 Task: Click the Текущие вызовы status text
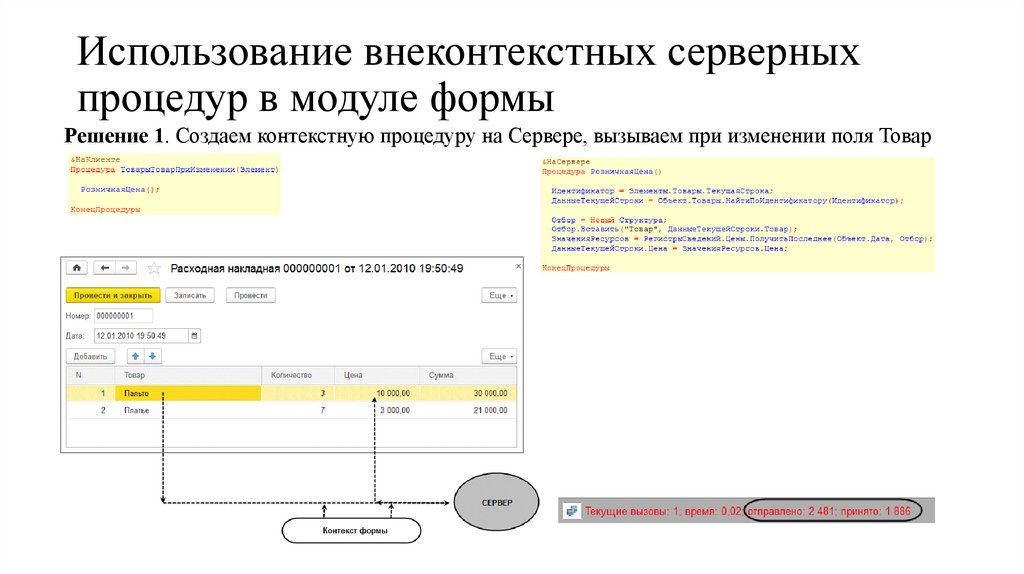pyautogui.click(x=632, y=511)
